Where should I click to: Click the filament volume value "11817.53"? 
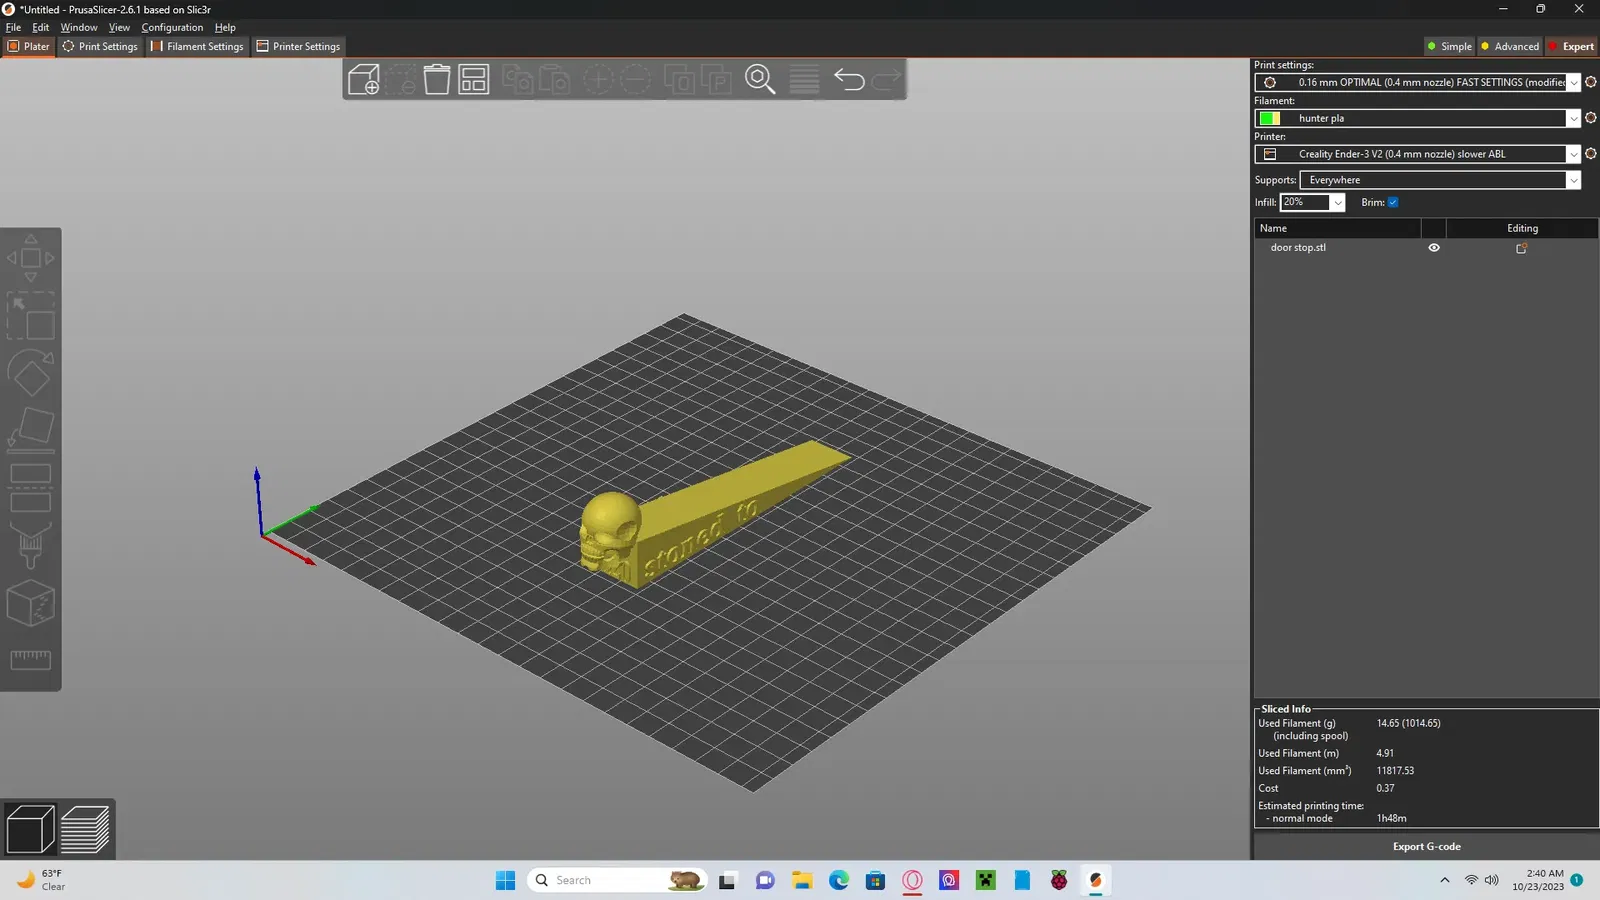point(1395,771)
